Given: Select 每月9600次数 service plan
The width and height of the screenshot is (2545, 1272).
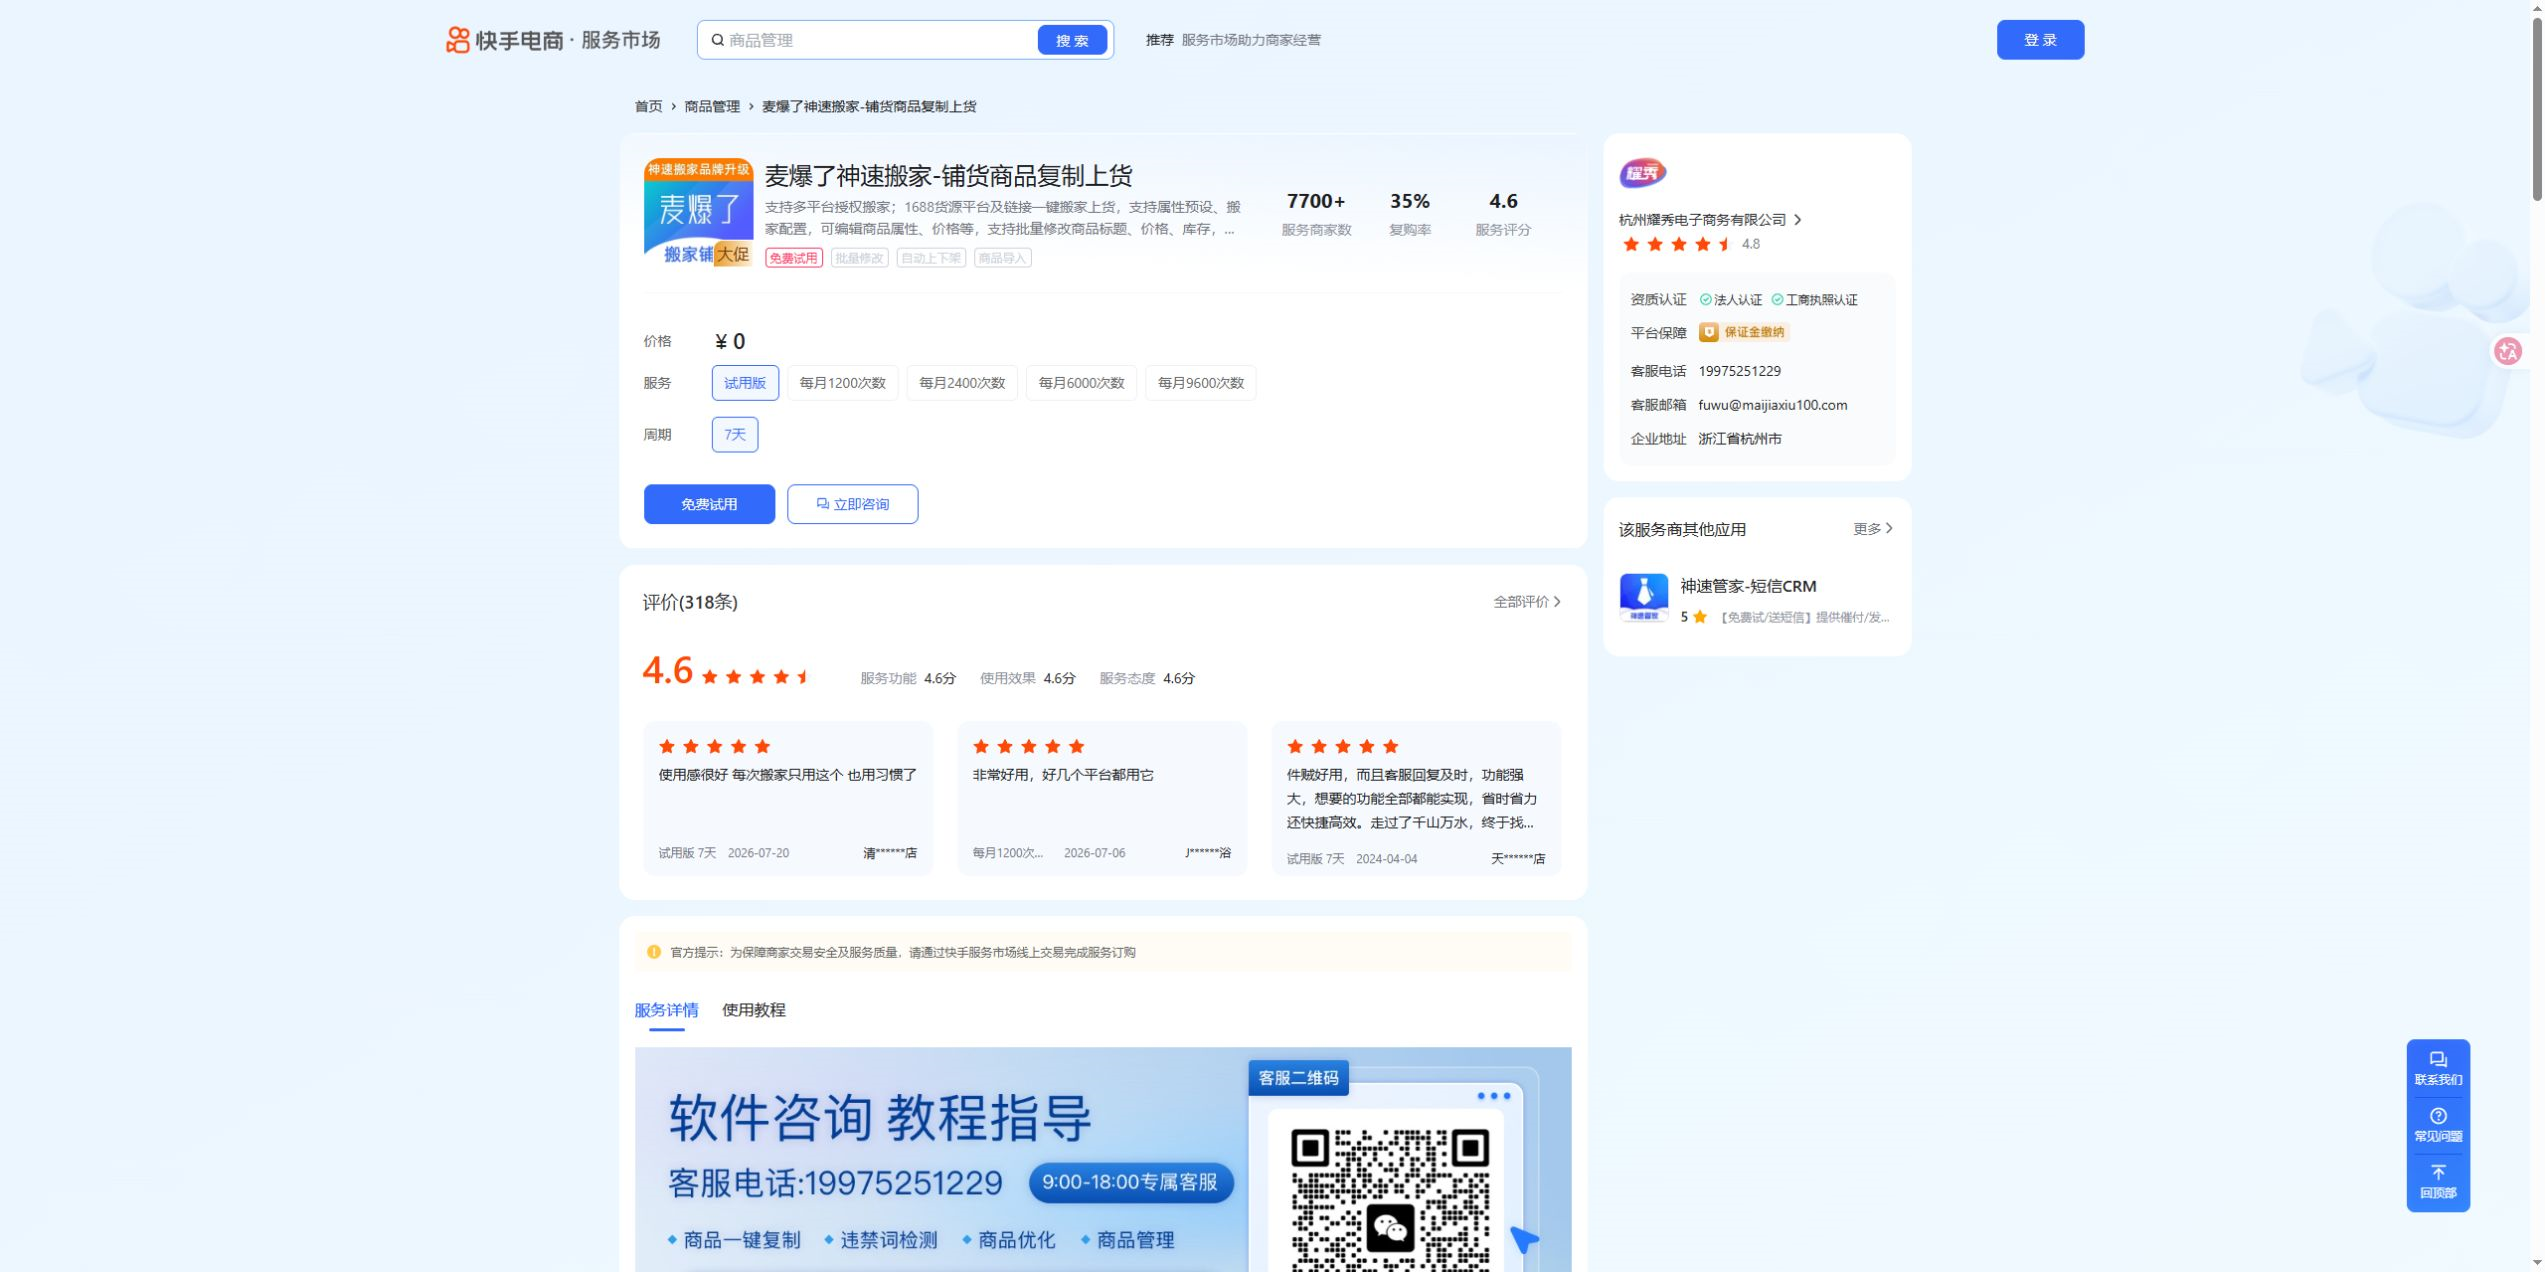Looking at the screenshot, I should pyautogui.click(x=1200, y=383).
